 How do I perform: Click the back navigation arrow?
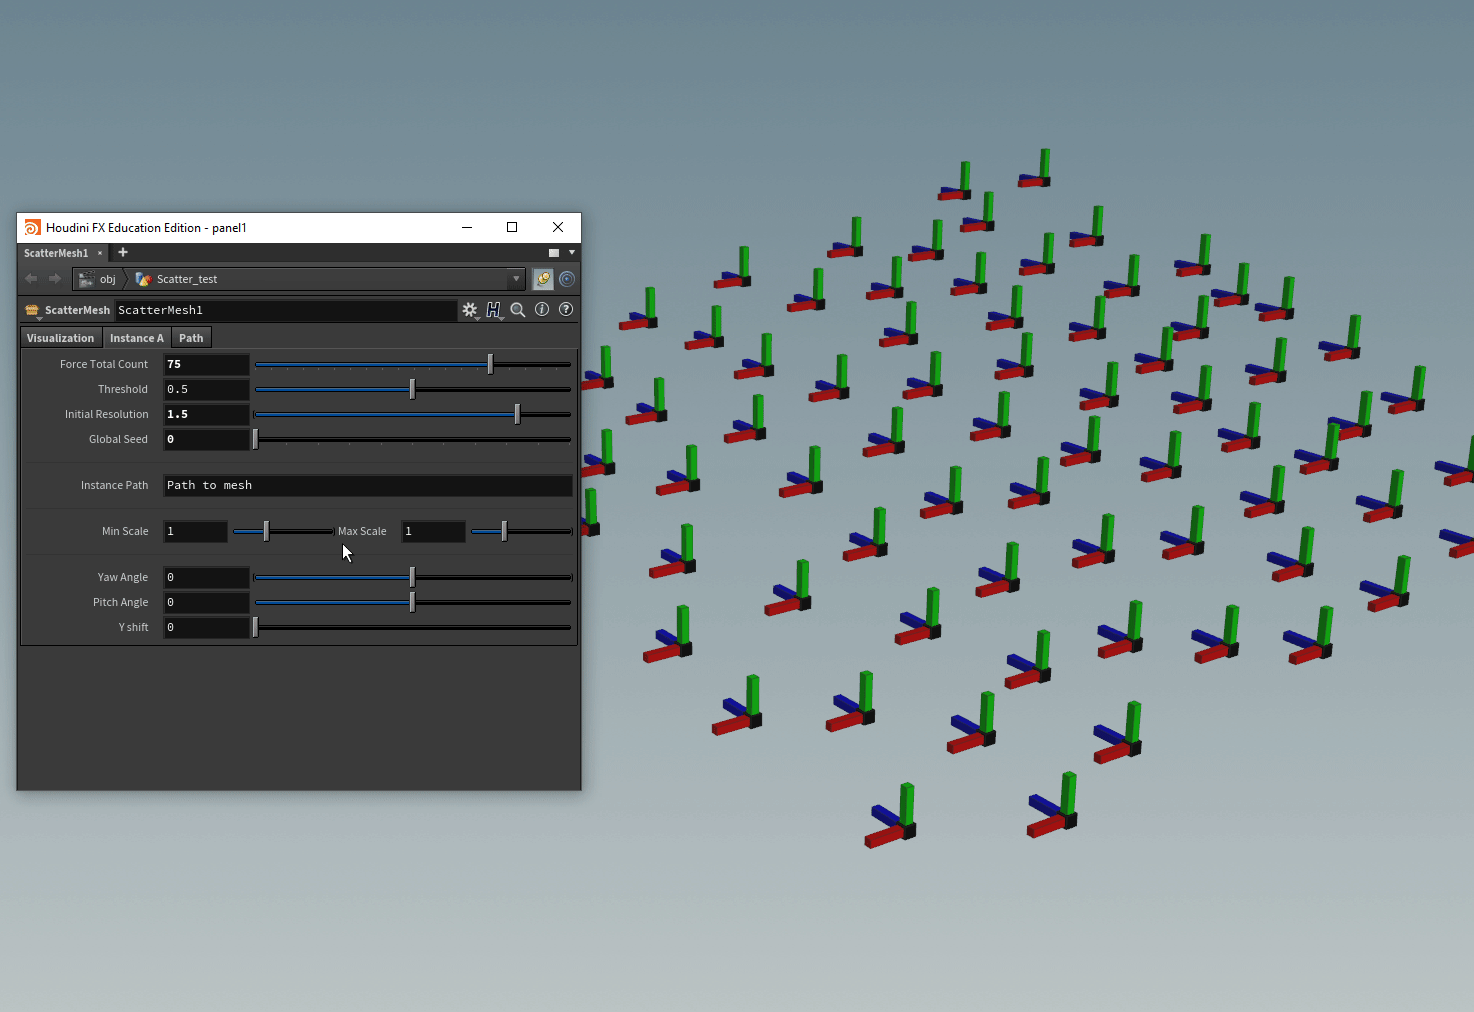[29, 278]
